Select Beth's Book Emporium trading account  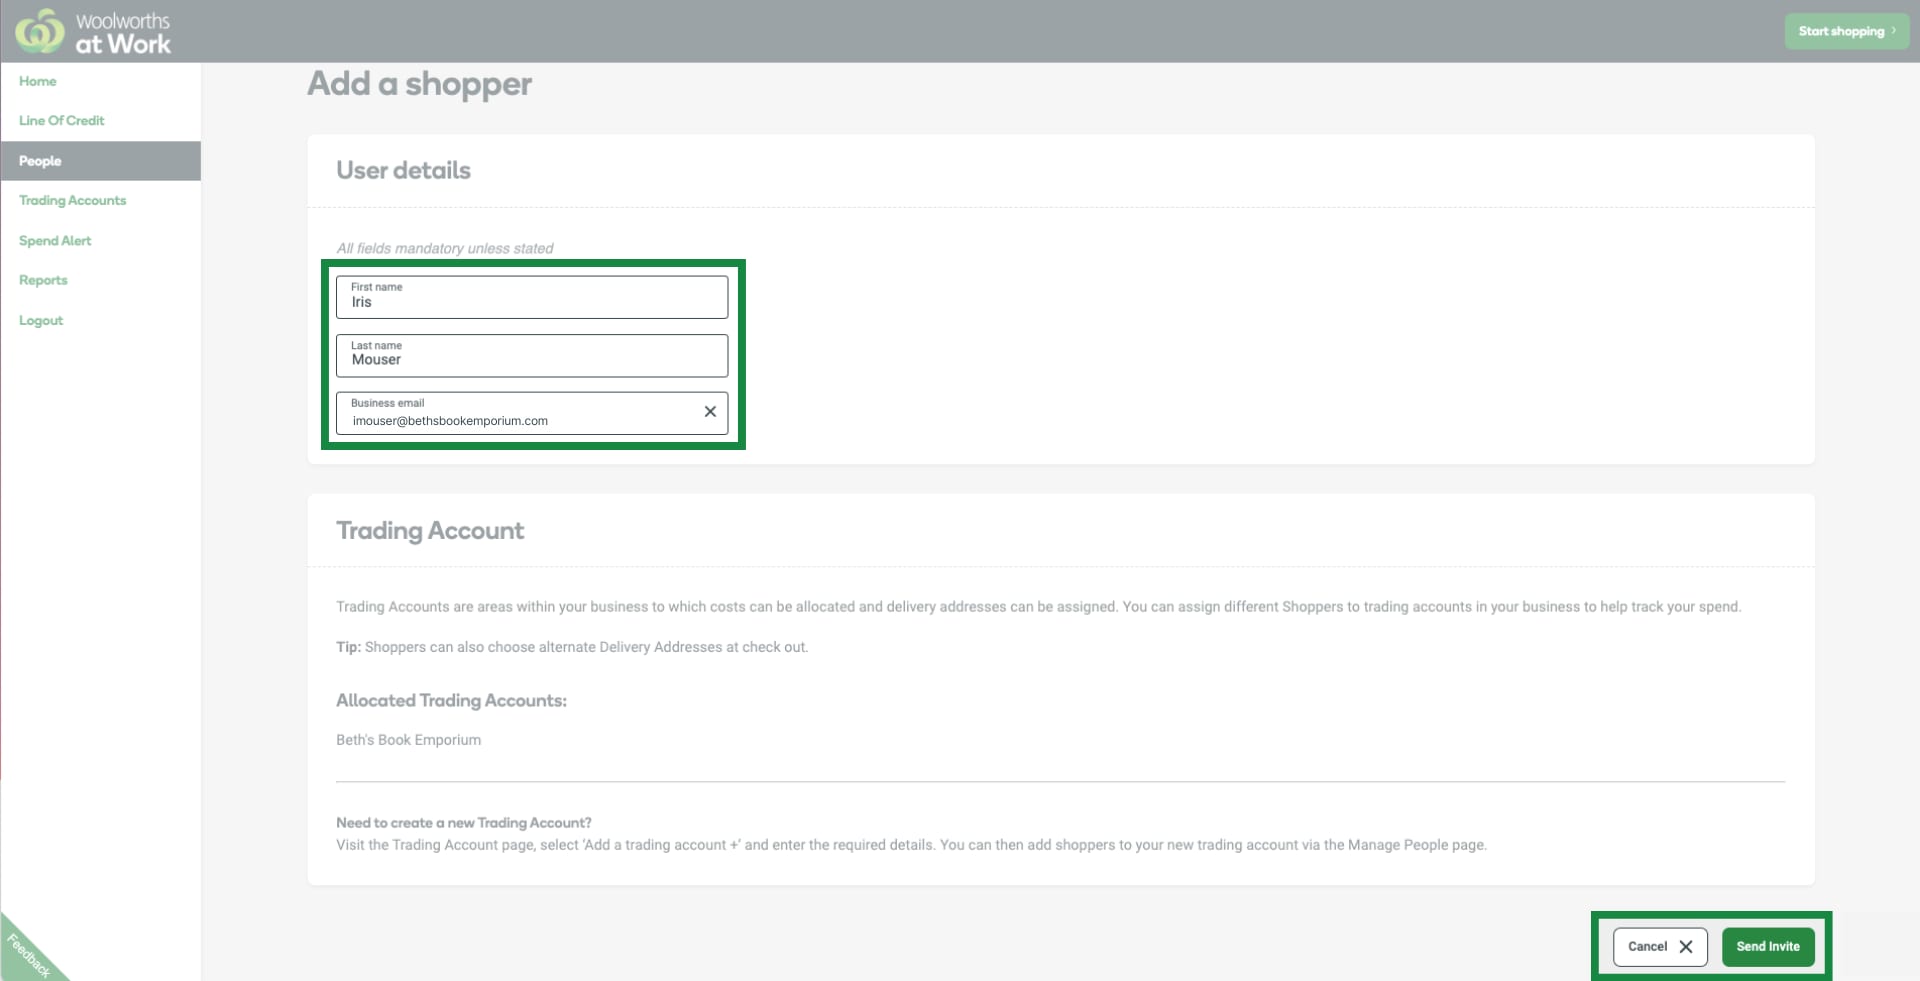coord(407,740)
